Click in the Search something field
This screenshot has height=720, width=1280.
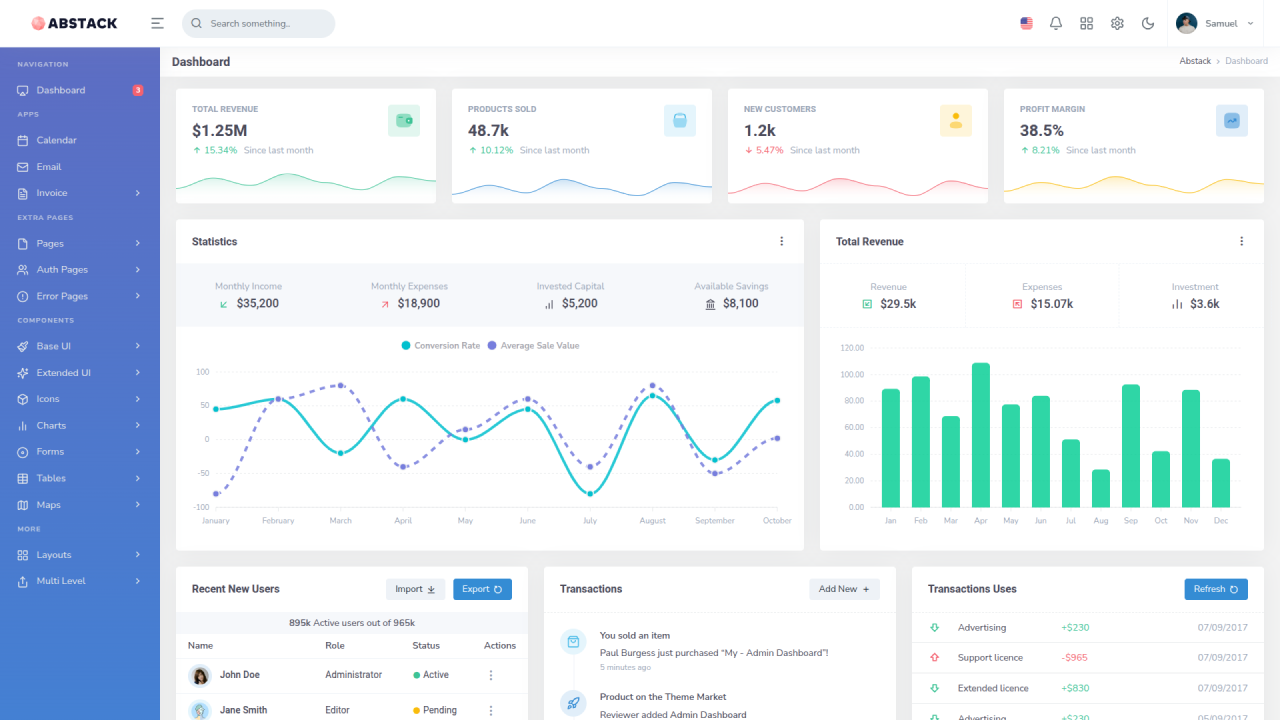258,23
